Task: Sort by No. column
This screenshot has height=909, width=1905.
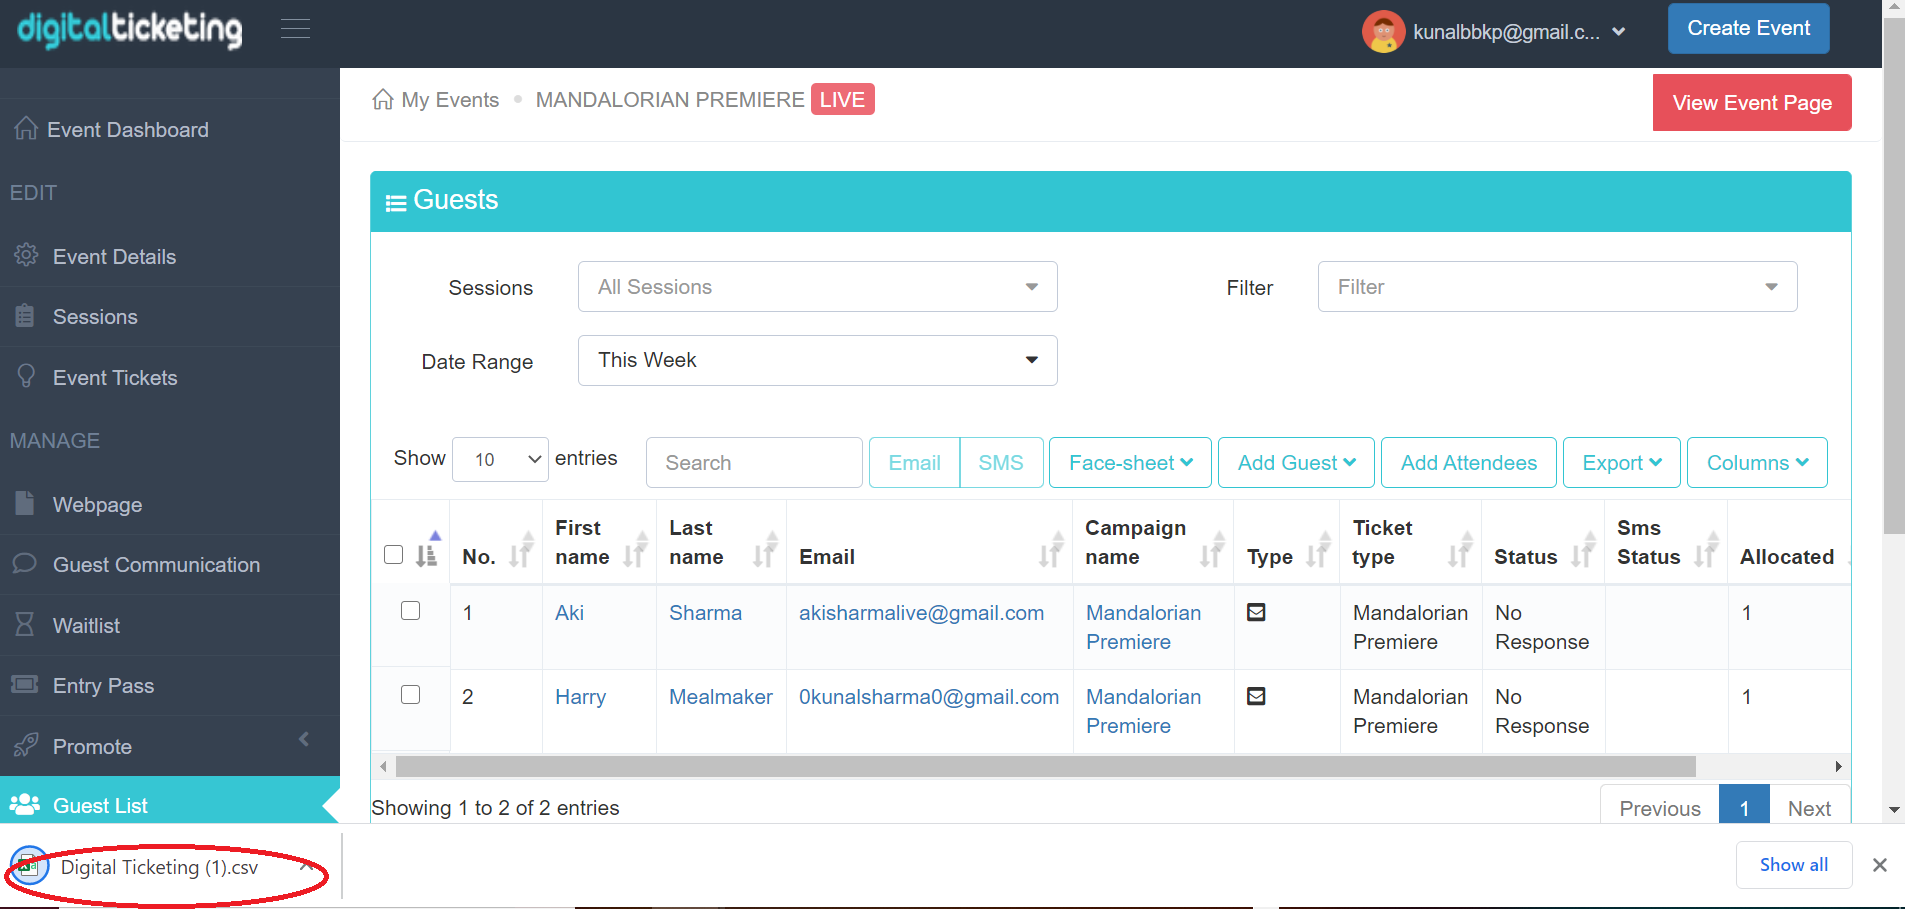Action: point(521,549)
